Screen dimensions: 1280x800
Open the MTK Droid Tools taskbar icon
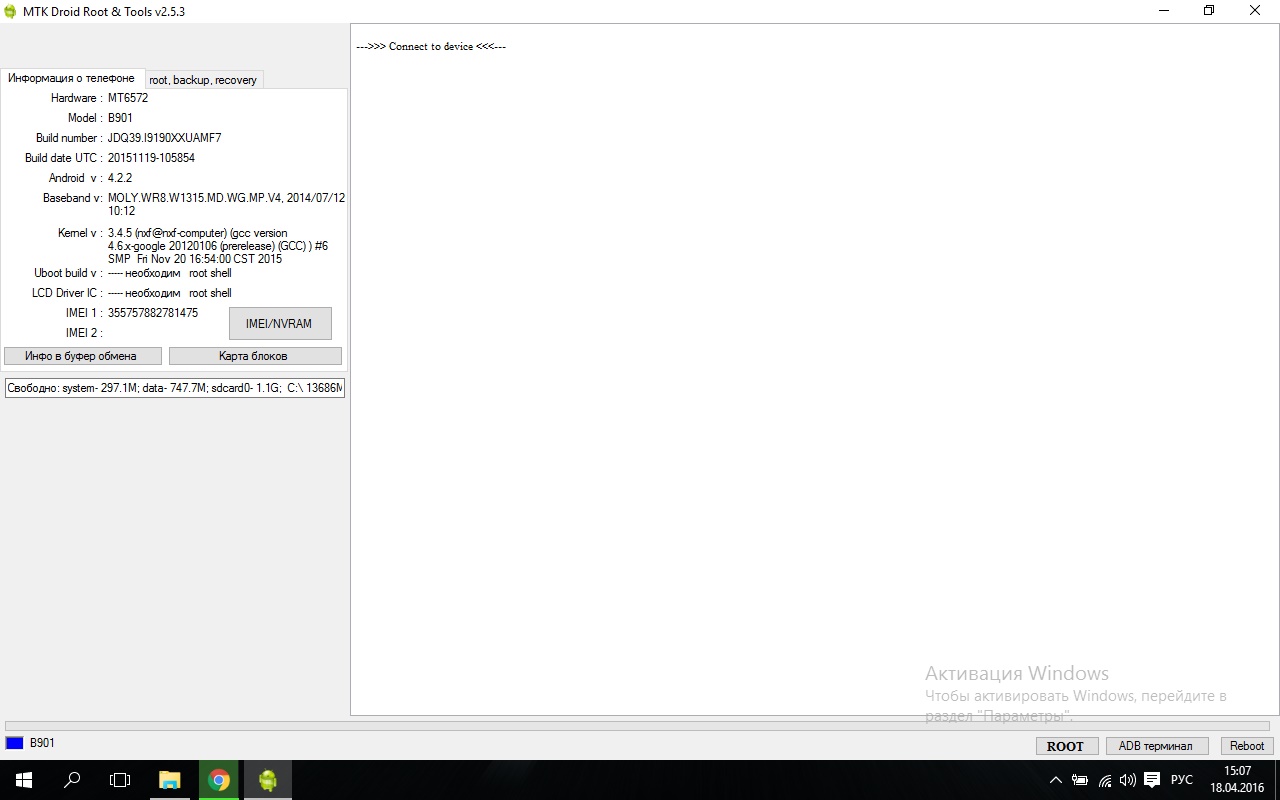point(267,780)
